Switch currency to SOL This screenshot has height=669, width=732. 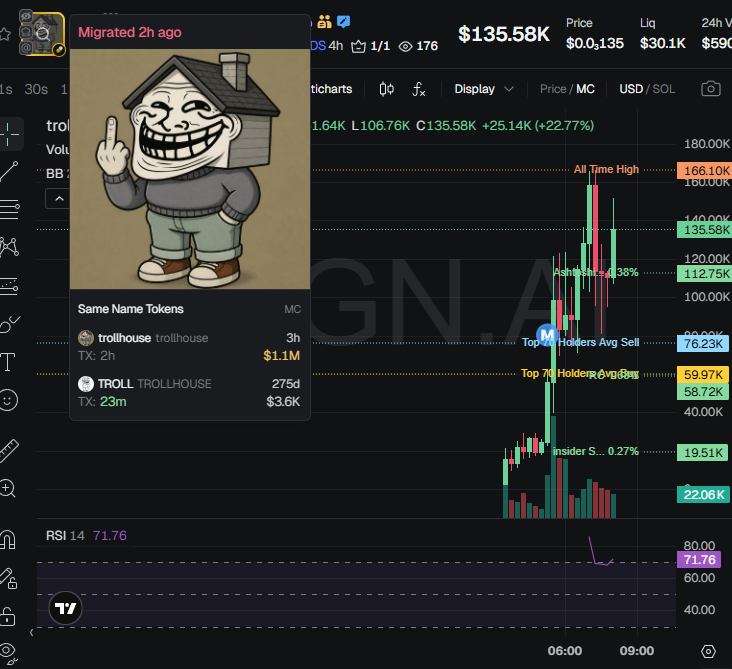(x=664, y=89)
